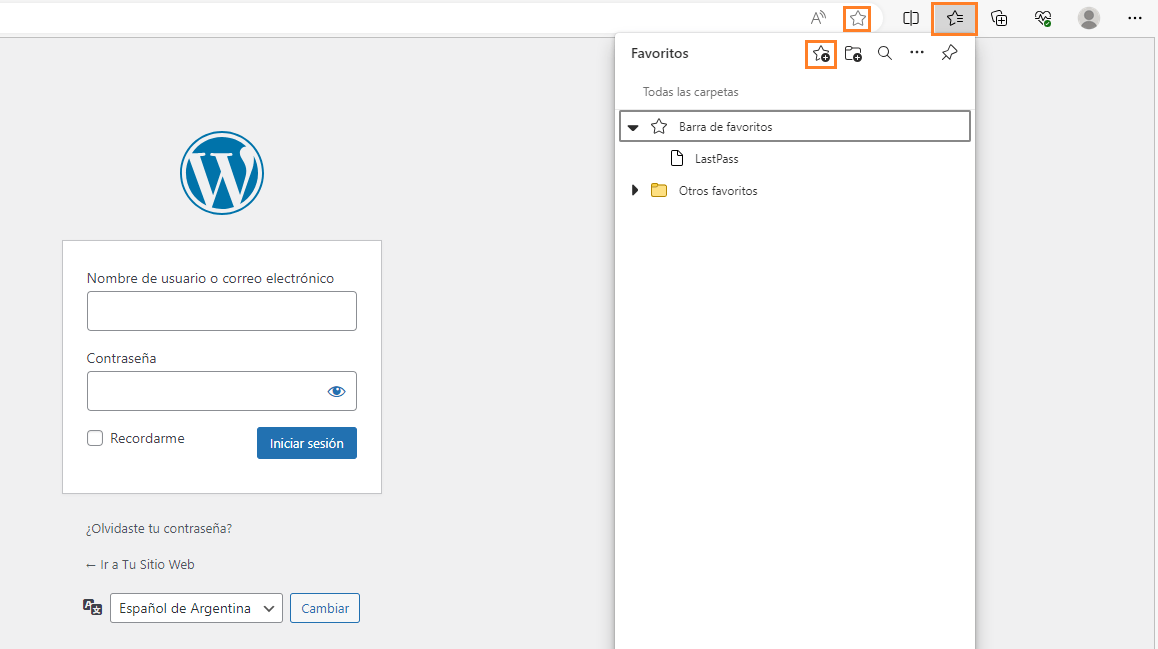Open more options in Favoritos panel

click(x=917, y=54)
